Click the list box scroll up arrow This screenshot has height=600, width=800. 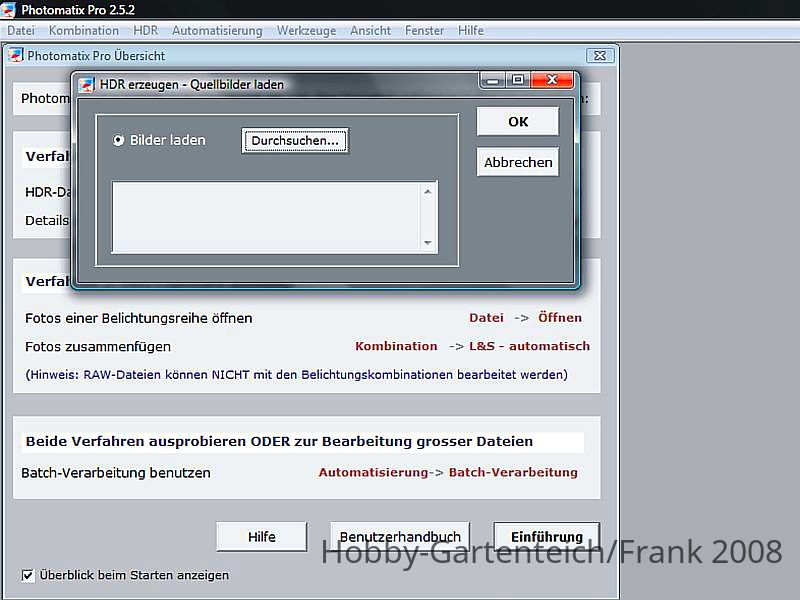coord(428,192)
